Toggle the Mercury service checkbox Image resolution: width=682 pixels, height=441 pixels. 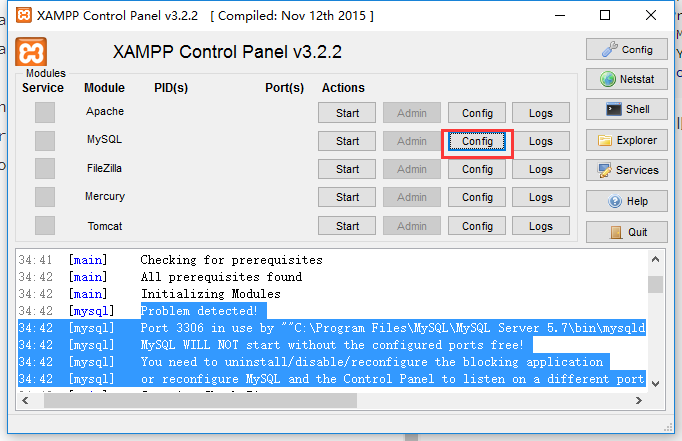point(45,197)
